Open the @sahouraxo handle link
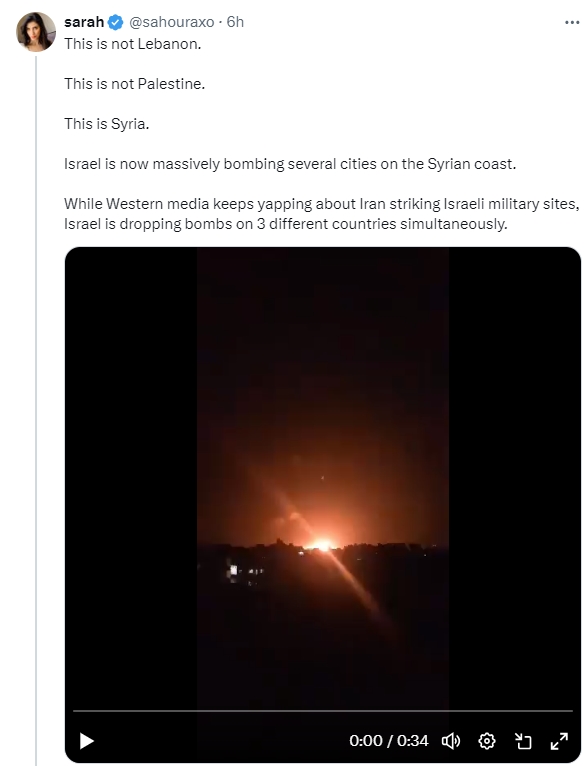 tap(172, 22)
